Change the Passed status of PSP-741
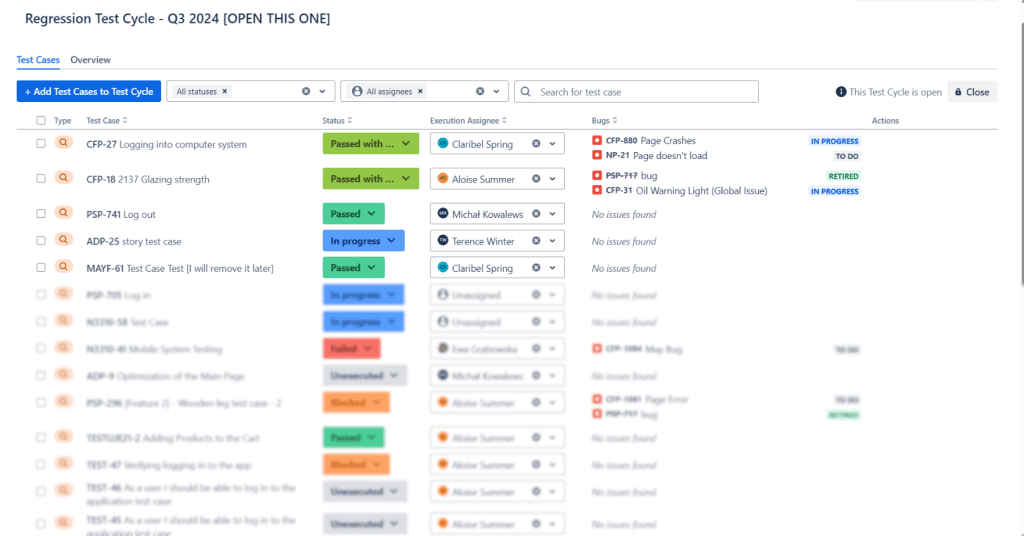Viewport: 1024px width, 536px height. 353,214
